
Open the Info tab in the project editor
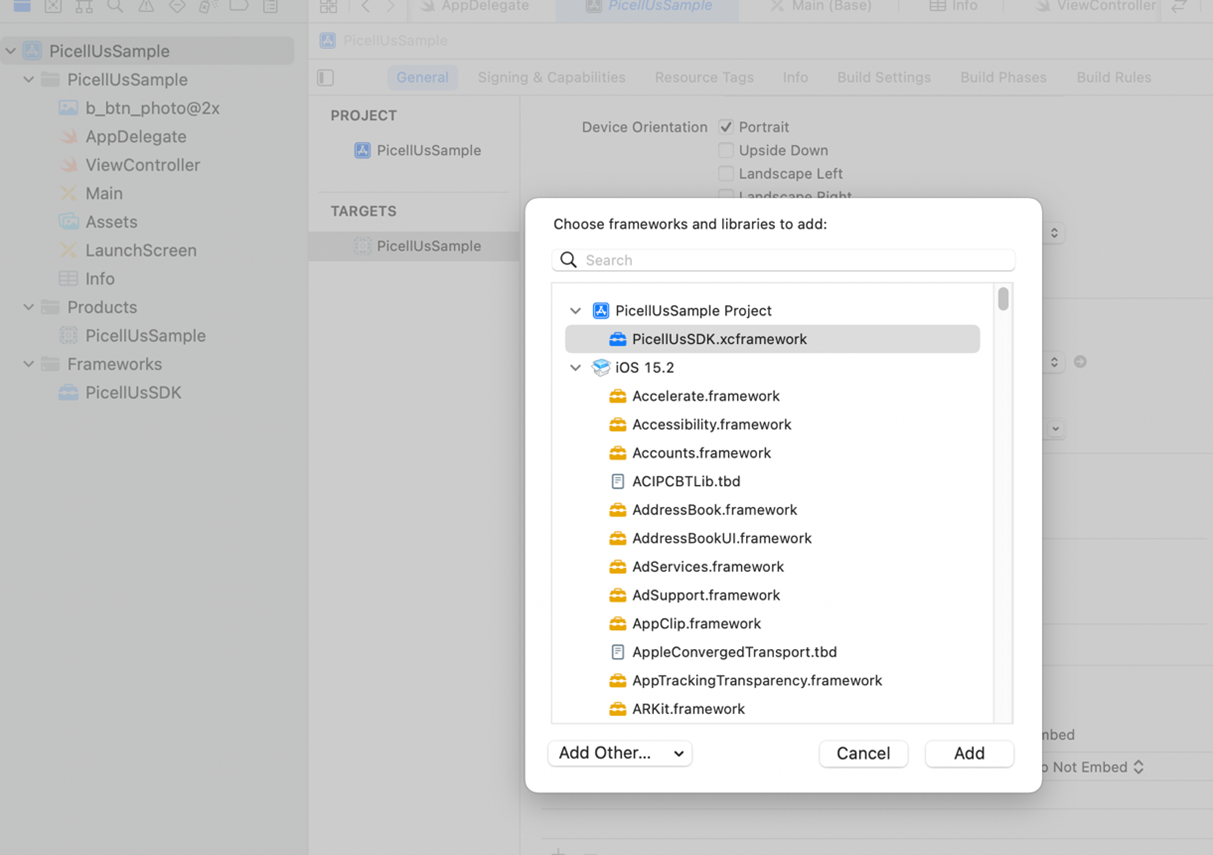click(795, 77)
